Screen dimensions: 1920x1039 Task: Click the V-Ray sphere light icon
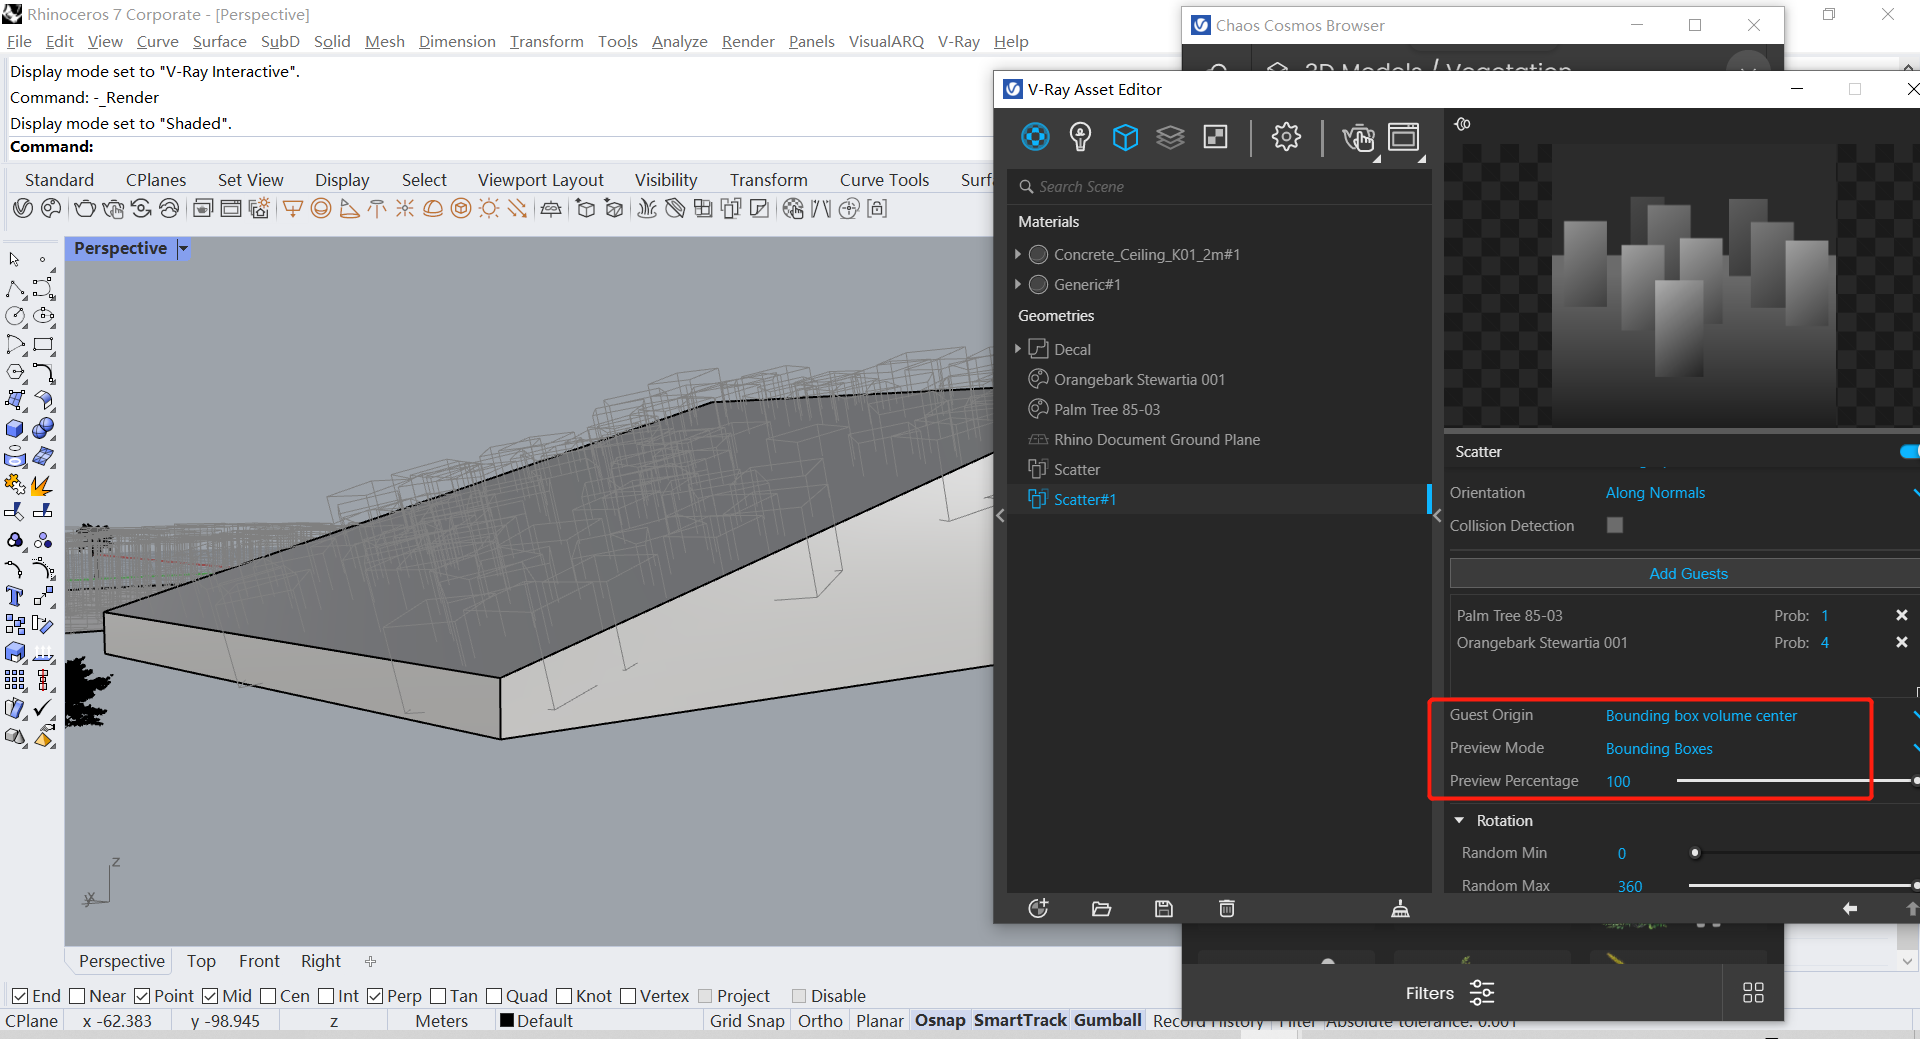[x=321, y=208]
